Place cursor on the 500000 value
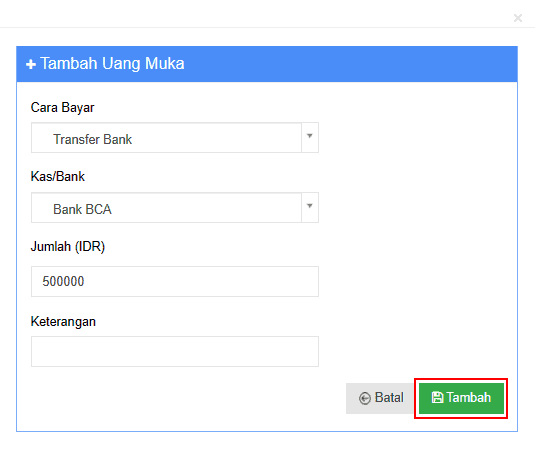The image size is (535, 470). click(x=63, y=281)
